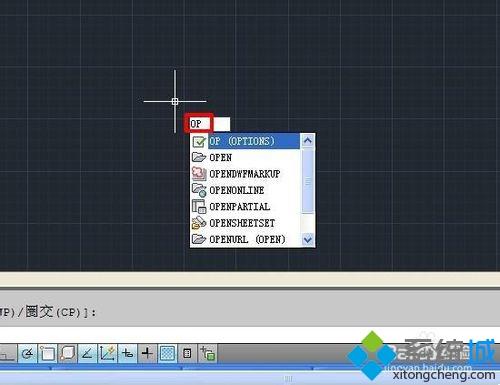Choose OPENDWFMARKUP command suggestion
Image resolution: width=500 pixels, height=385 pixels.
tap(245, 174)
